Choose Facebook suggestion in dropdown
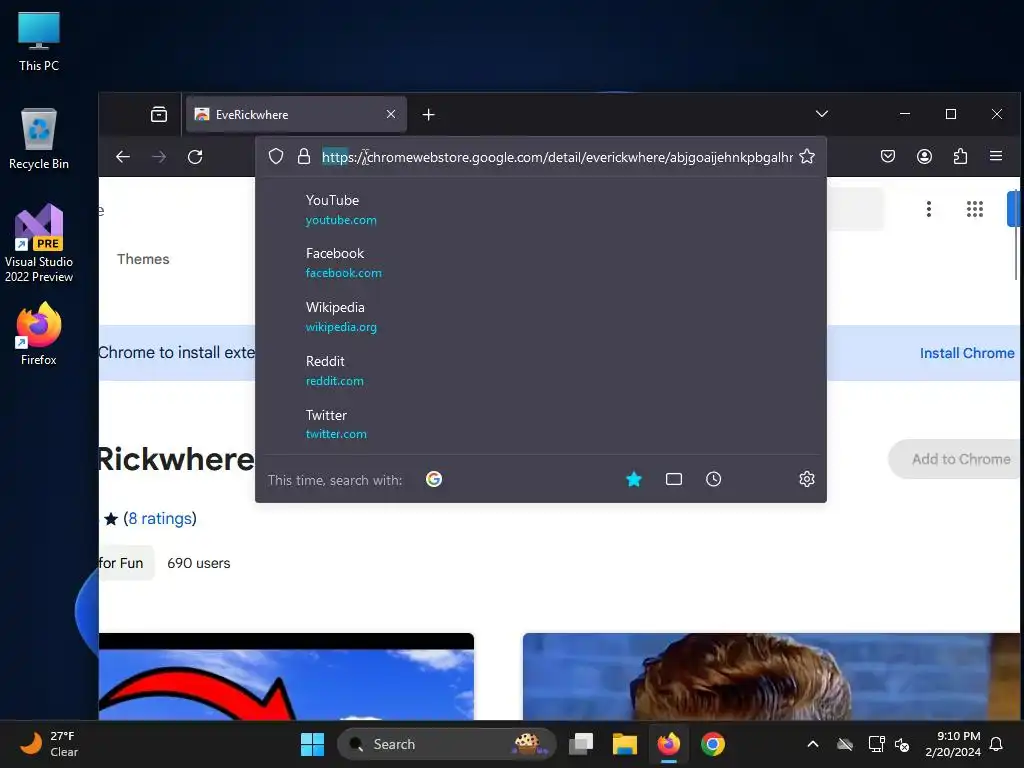This screenshot has width=1024, height=768. pos(541,263)
